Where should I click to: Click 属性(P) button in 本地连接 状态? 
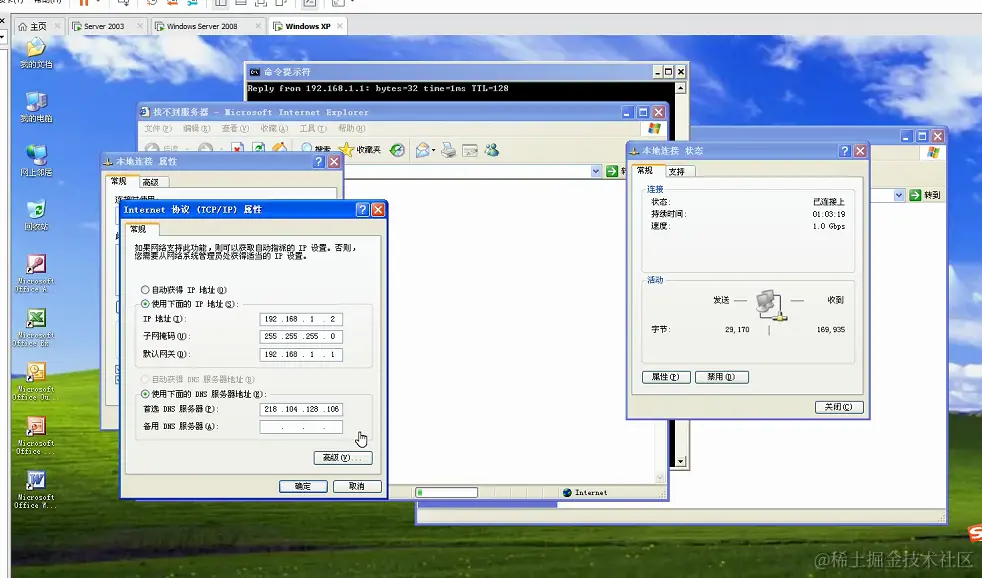click(666, 377)
